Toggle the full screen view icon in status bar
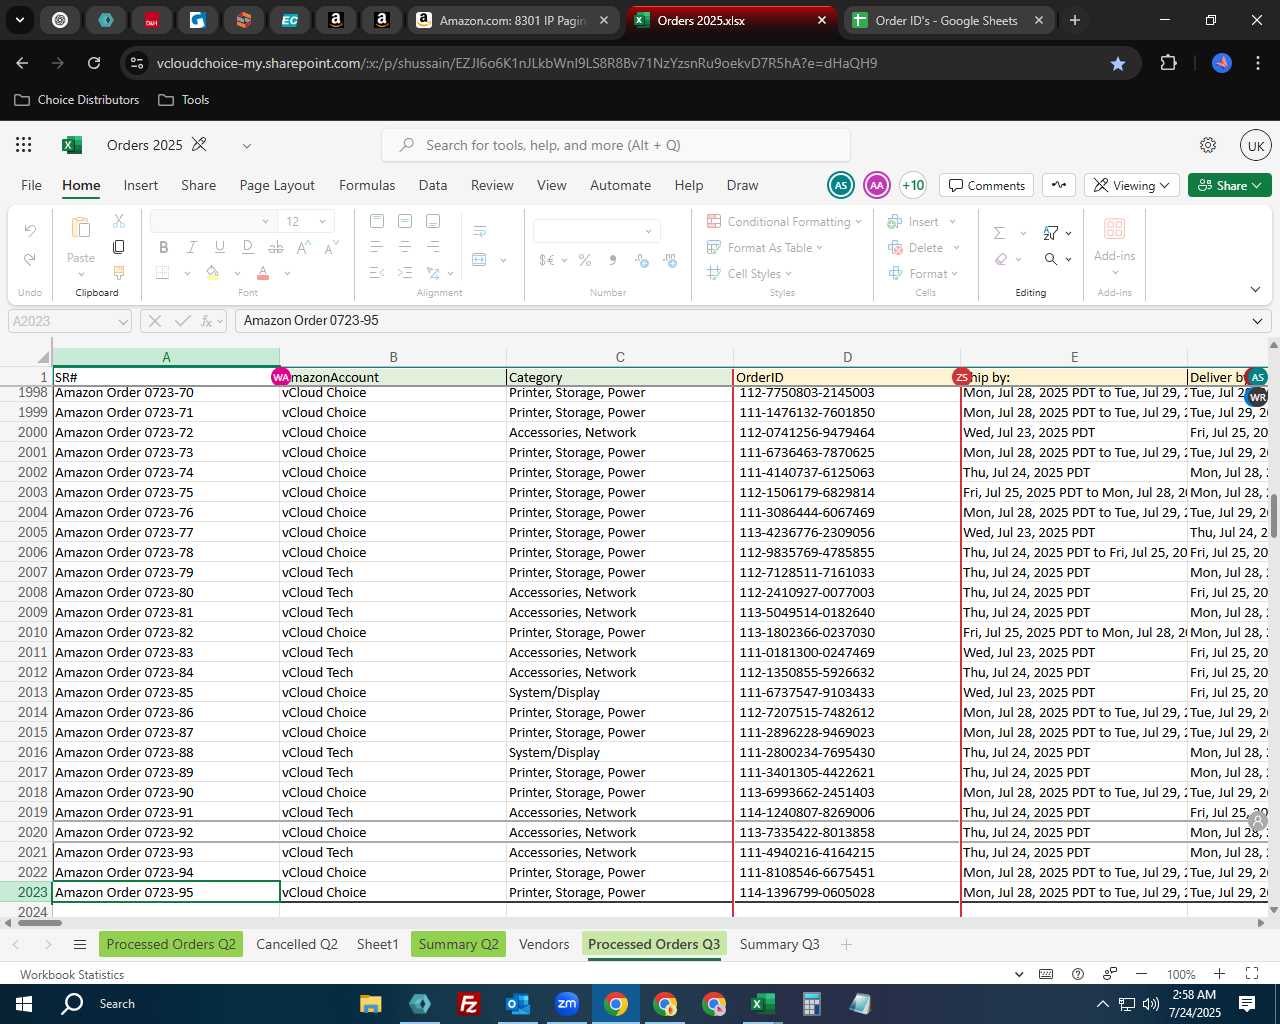1280x1024 pixels. (1252, 974)
